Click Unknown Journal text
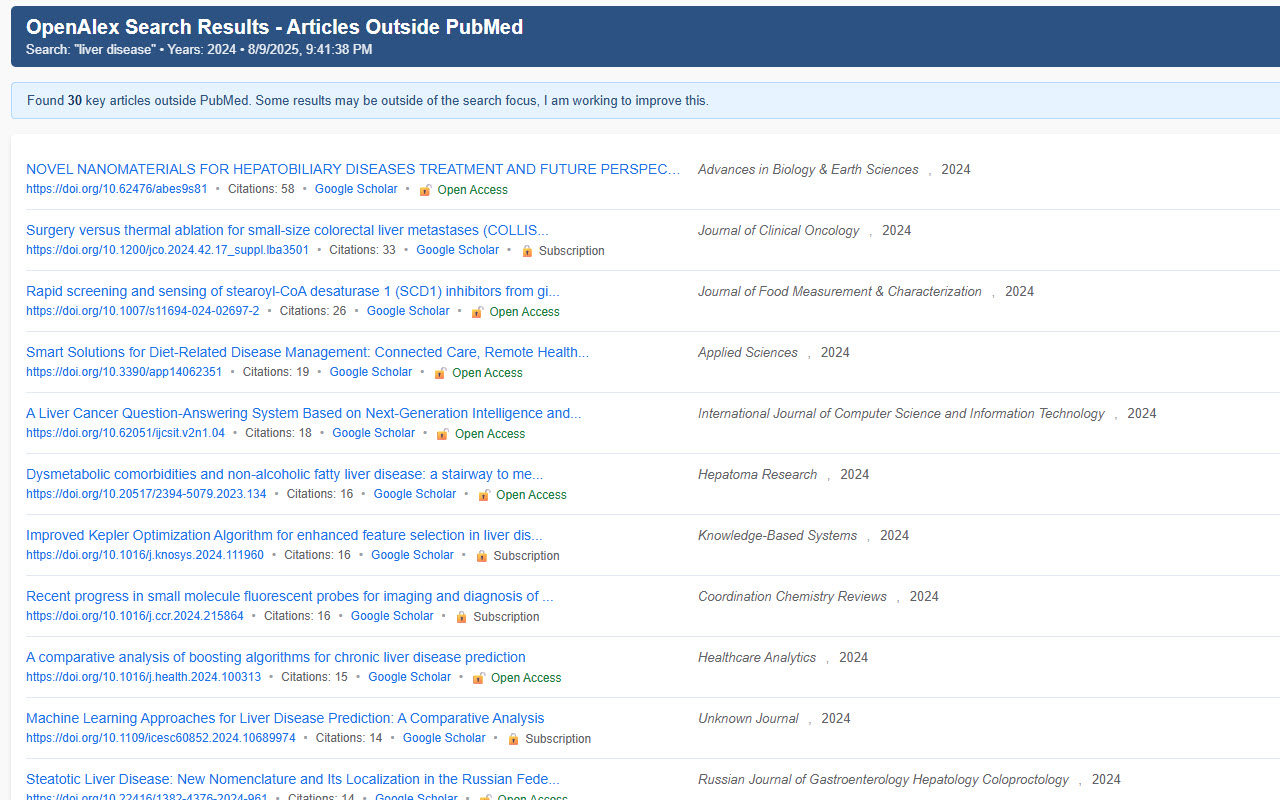 tap(748, 718)
